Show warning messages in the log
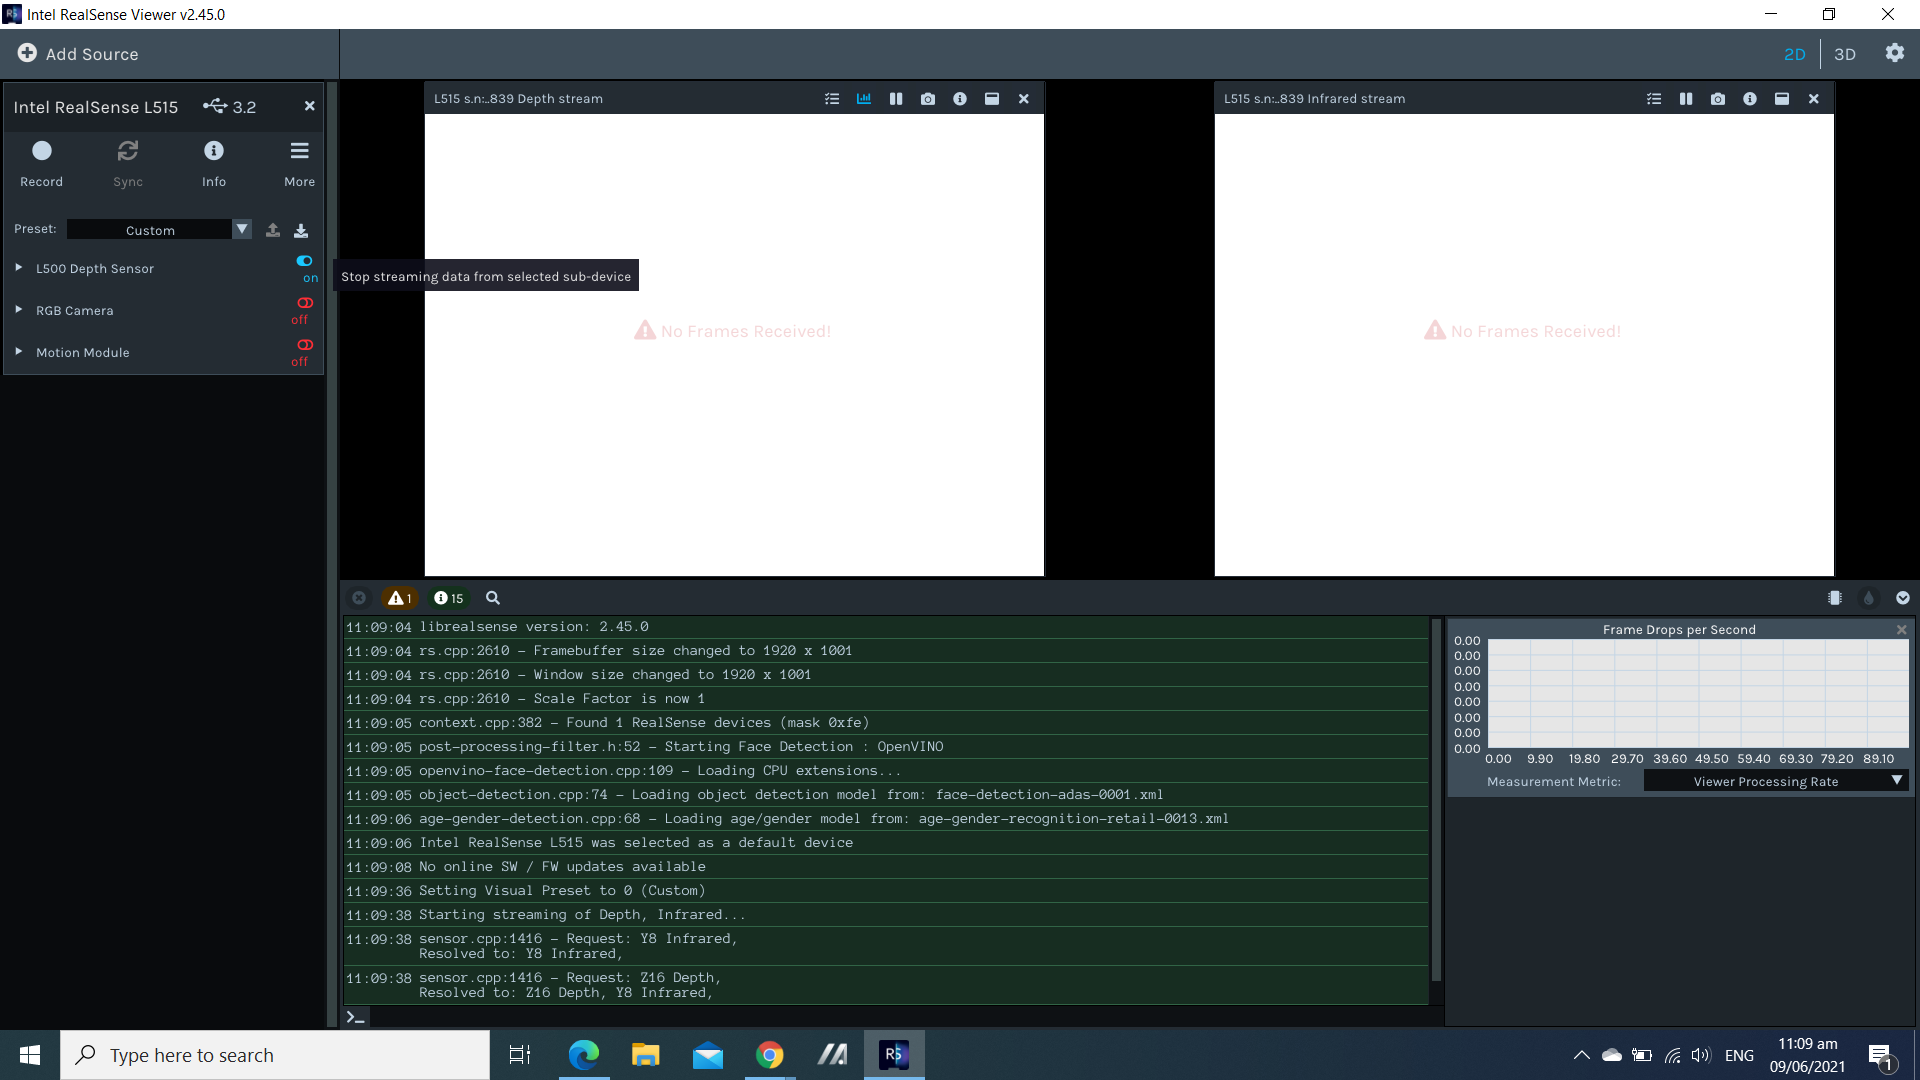The image size is (1920, 1080). point(400,597)
